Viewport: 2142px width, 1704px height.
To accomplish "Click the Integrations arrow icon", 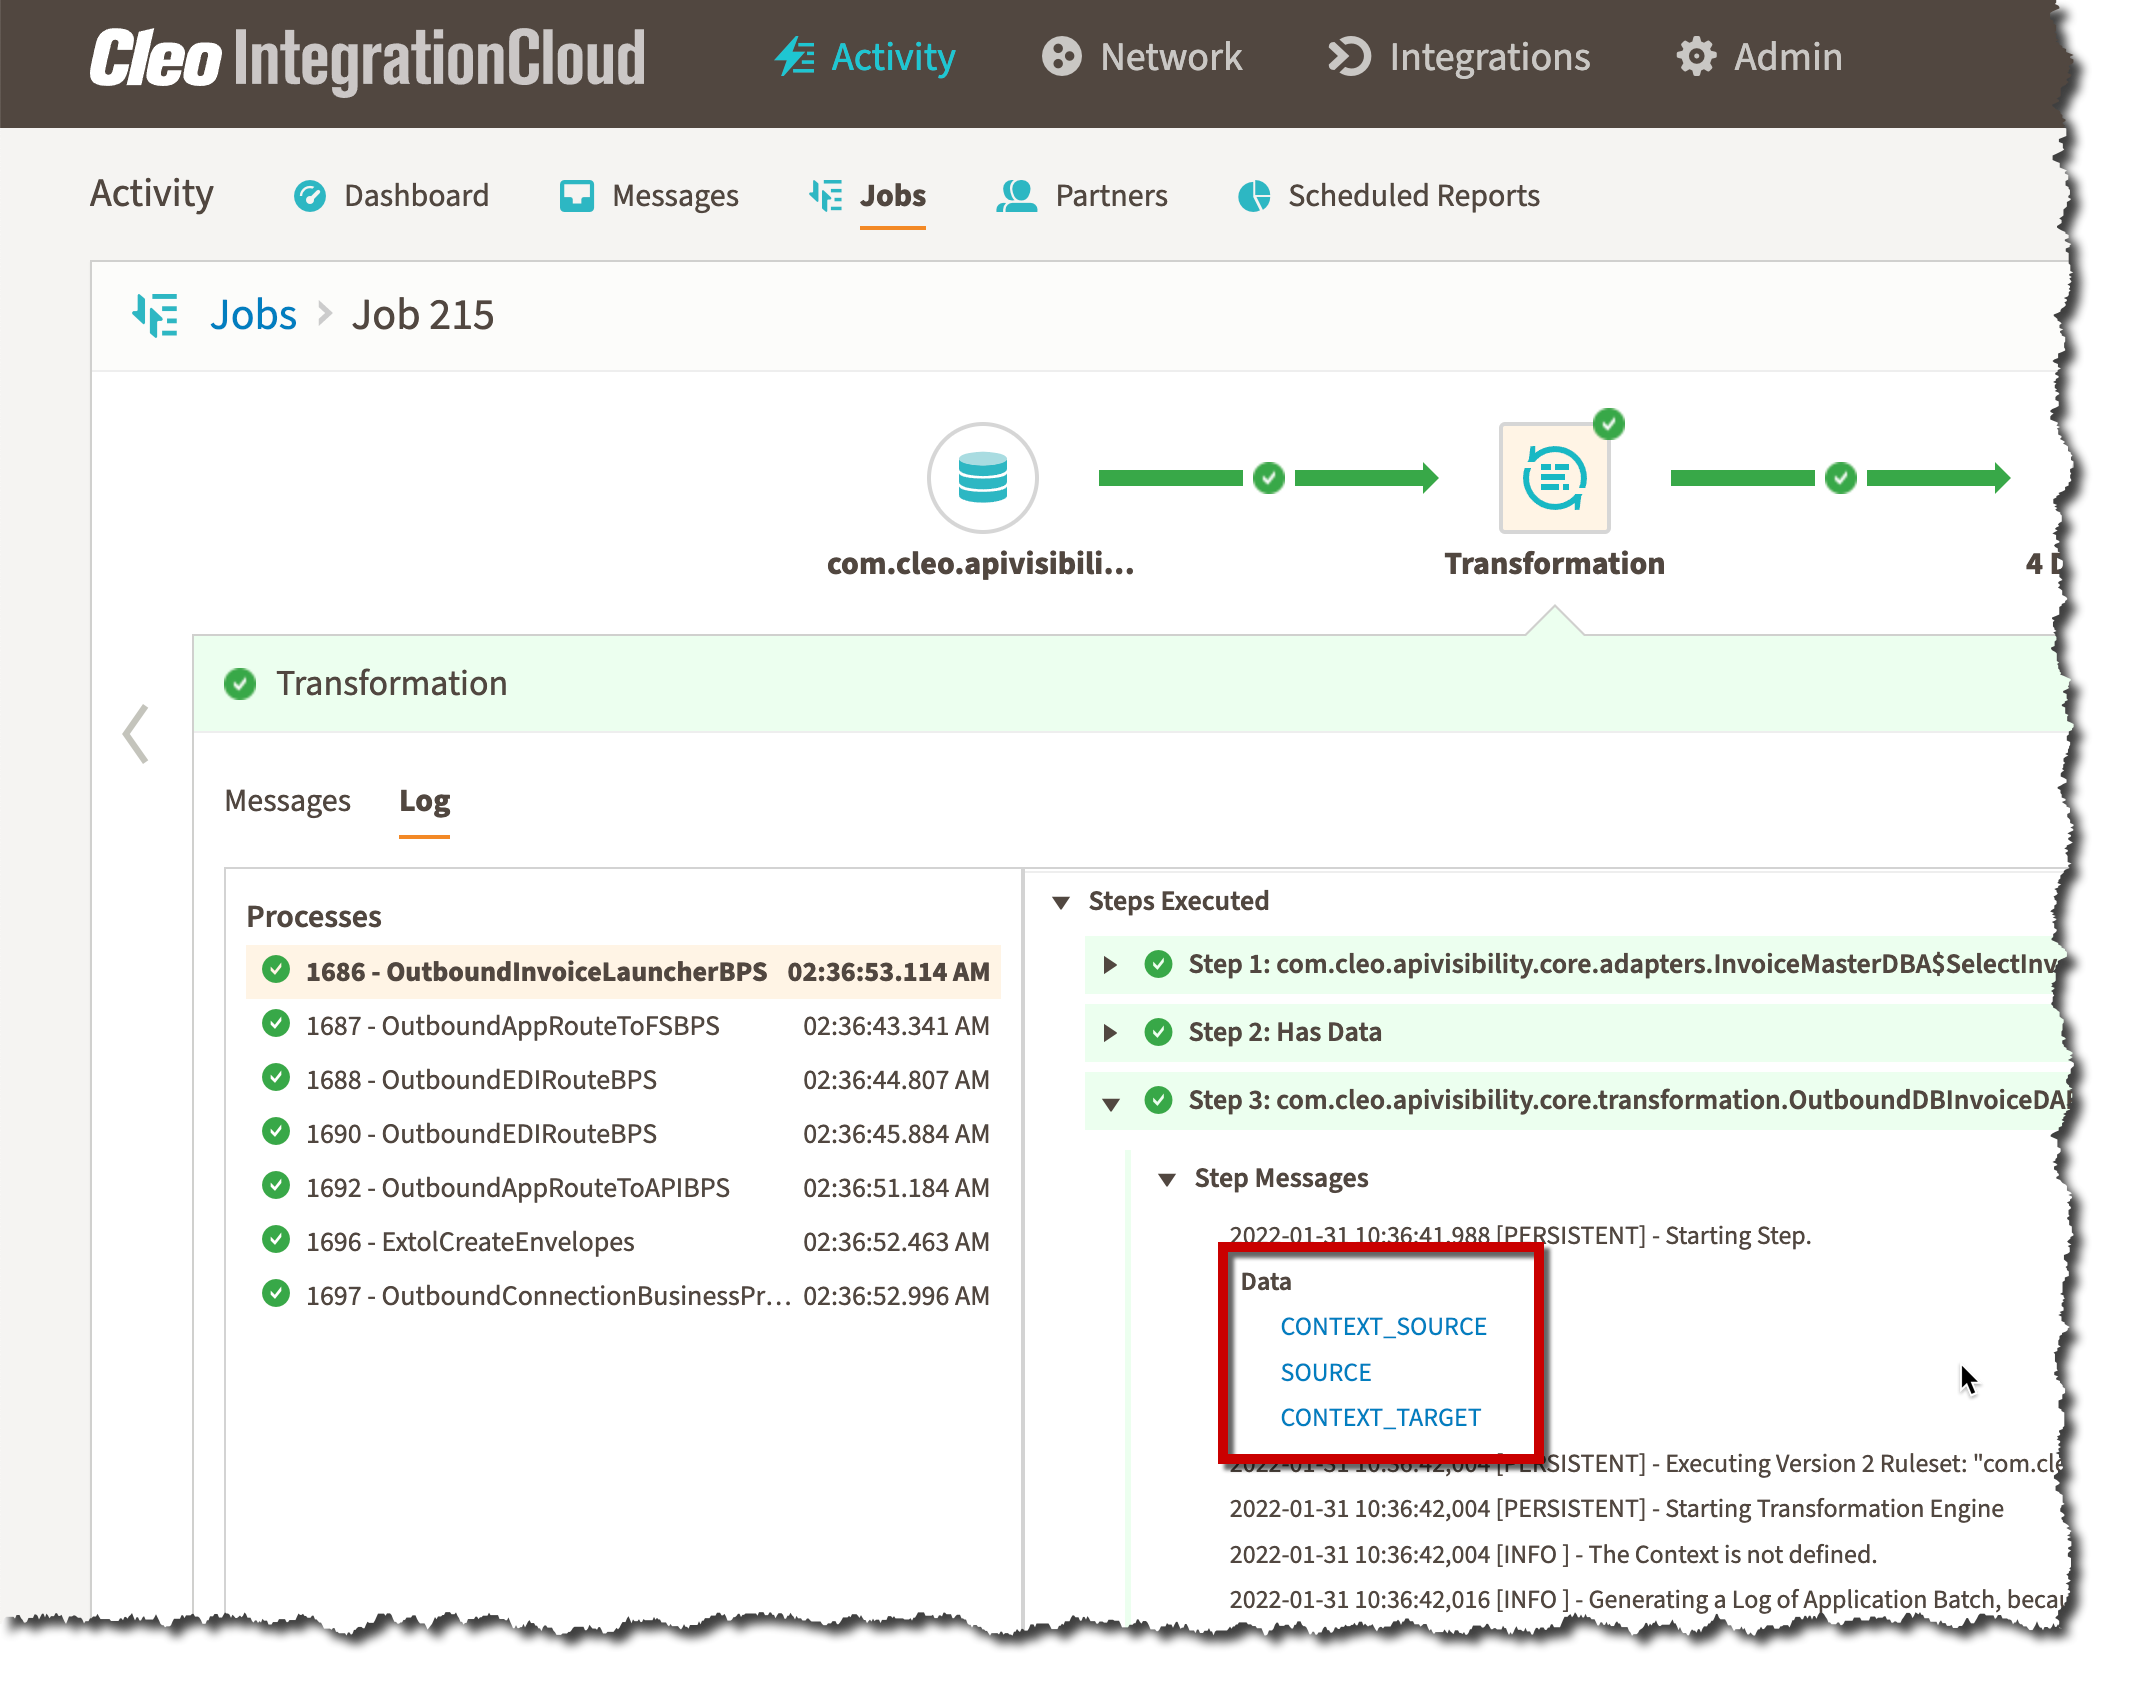I will 1349,57.
